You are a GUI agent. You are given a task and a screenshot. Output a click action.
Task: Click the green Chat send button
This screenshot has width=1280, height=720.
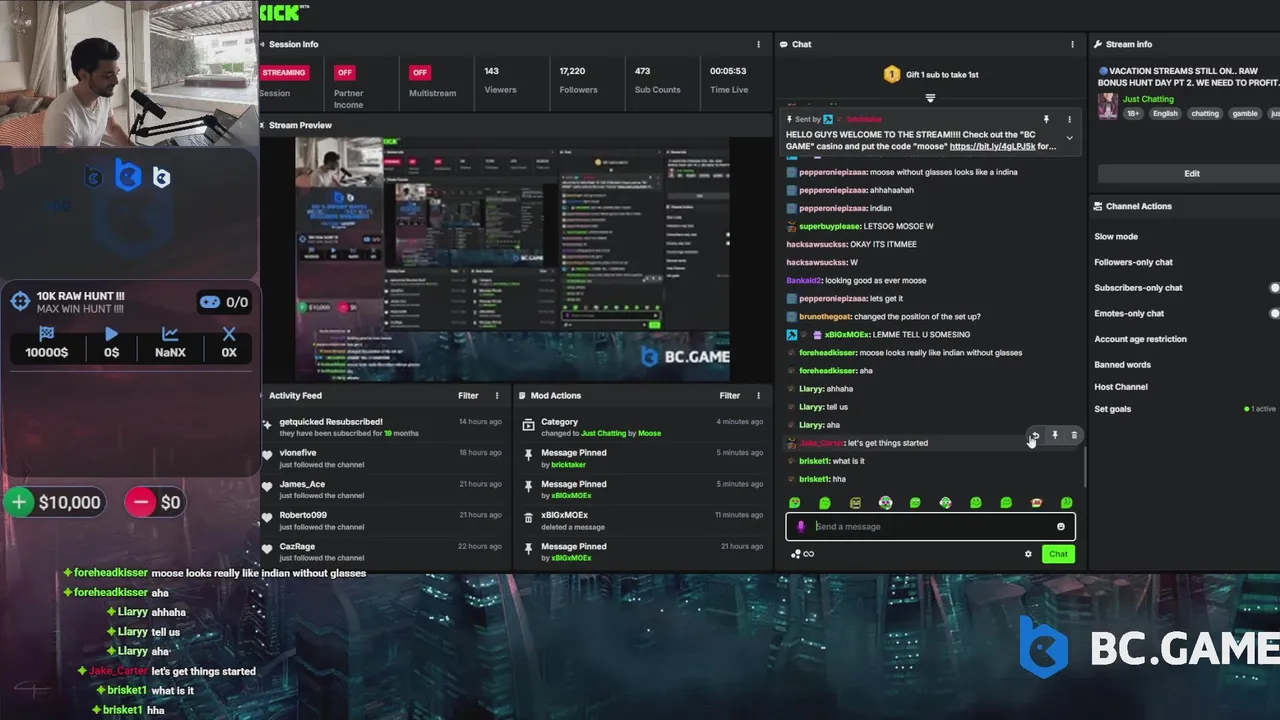[x=1058, y=554]
